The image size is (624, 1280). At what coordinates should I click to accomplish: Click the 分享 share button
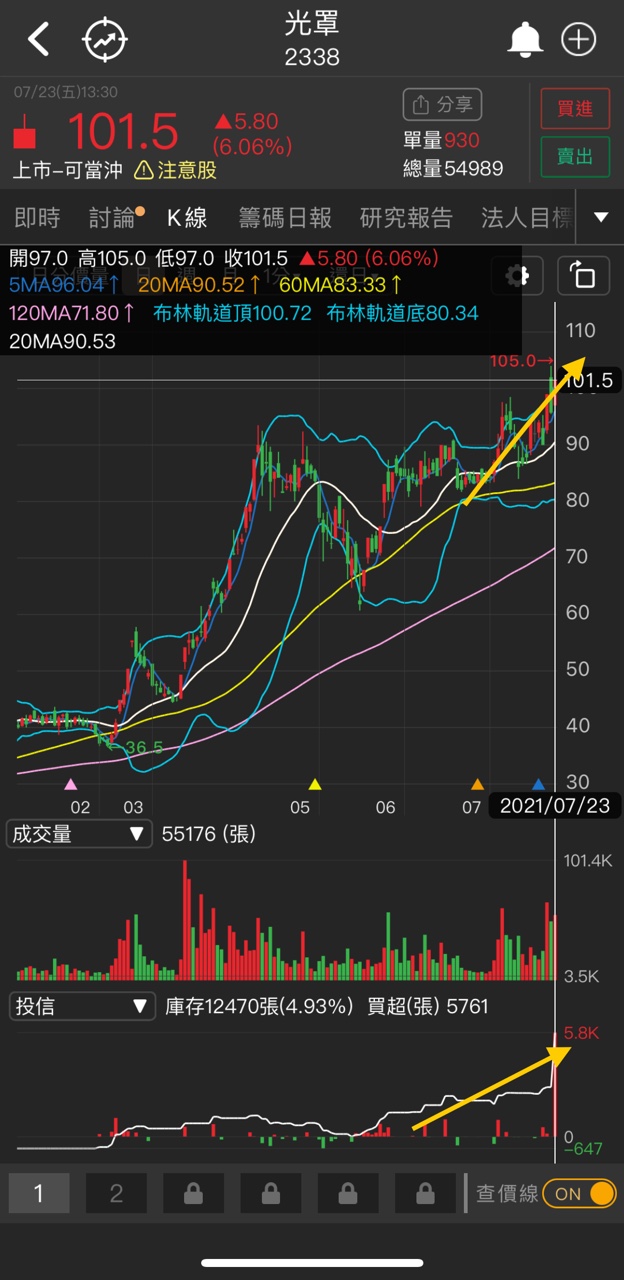point(442,104)
